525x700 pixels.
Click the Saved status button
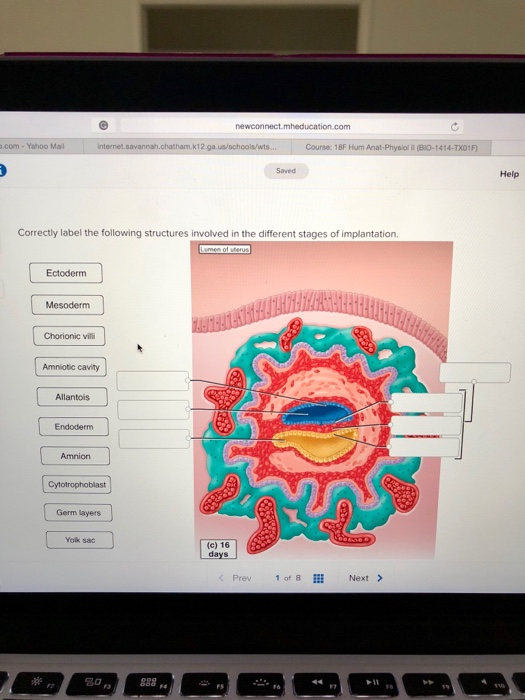(286, 171)
